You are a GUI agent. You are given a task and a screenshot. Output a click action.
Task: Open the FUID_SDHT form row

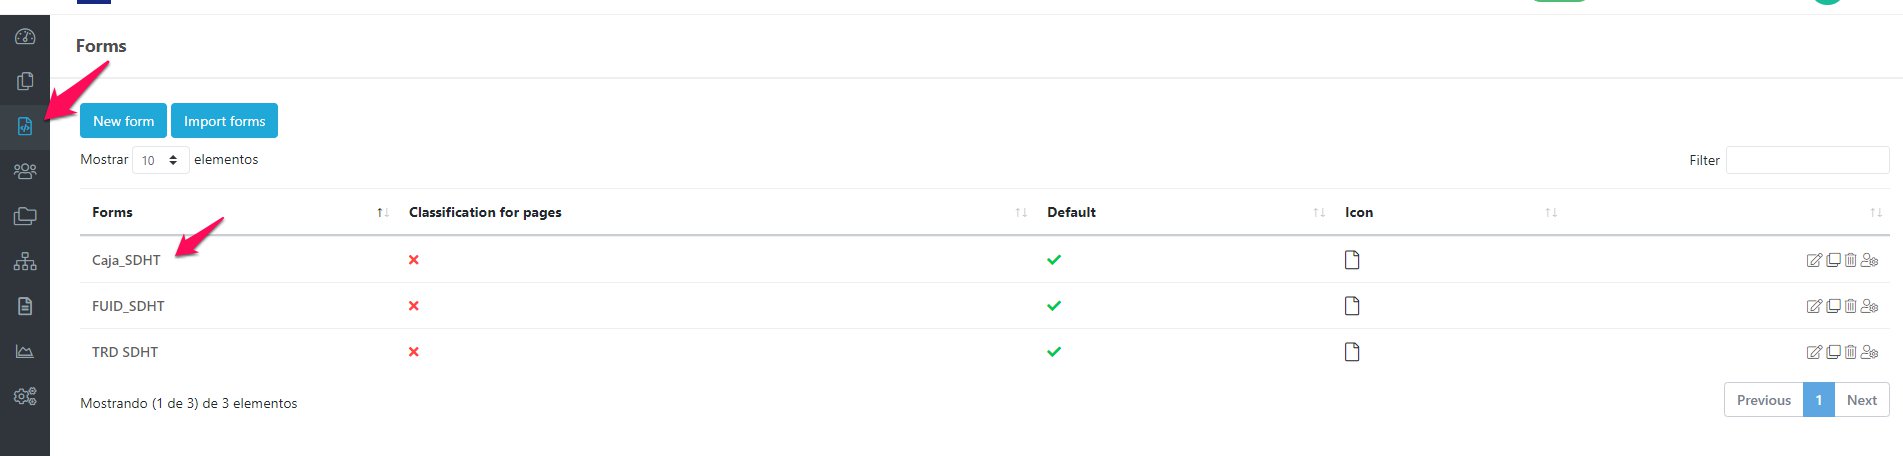128,306
